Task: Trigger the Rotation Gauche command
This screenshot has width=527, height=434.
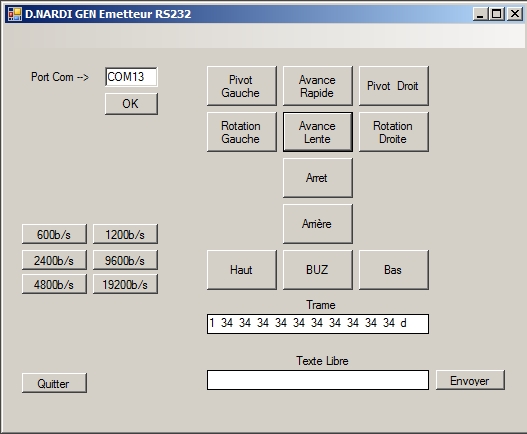Action: (242, 132)
